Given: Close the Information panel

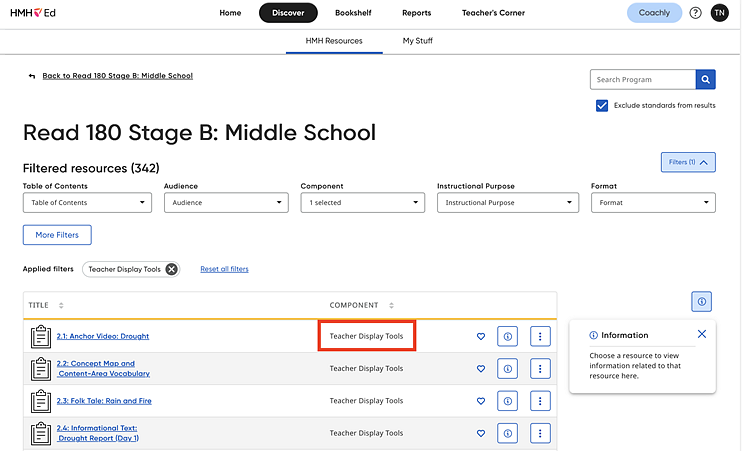Looking at the screenshot, I should 702,334.
